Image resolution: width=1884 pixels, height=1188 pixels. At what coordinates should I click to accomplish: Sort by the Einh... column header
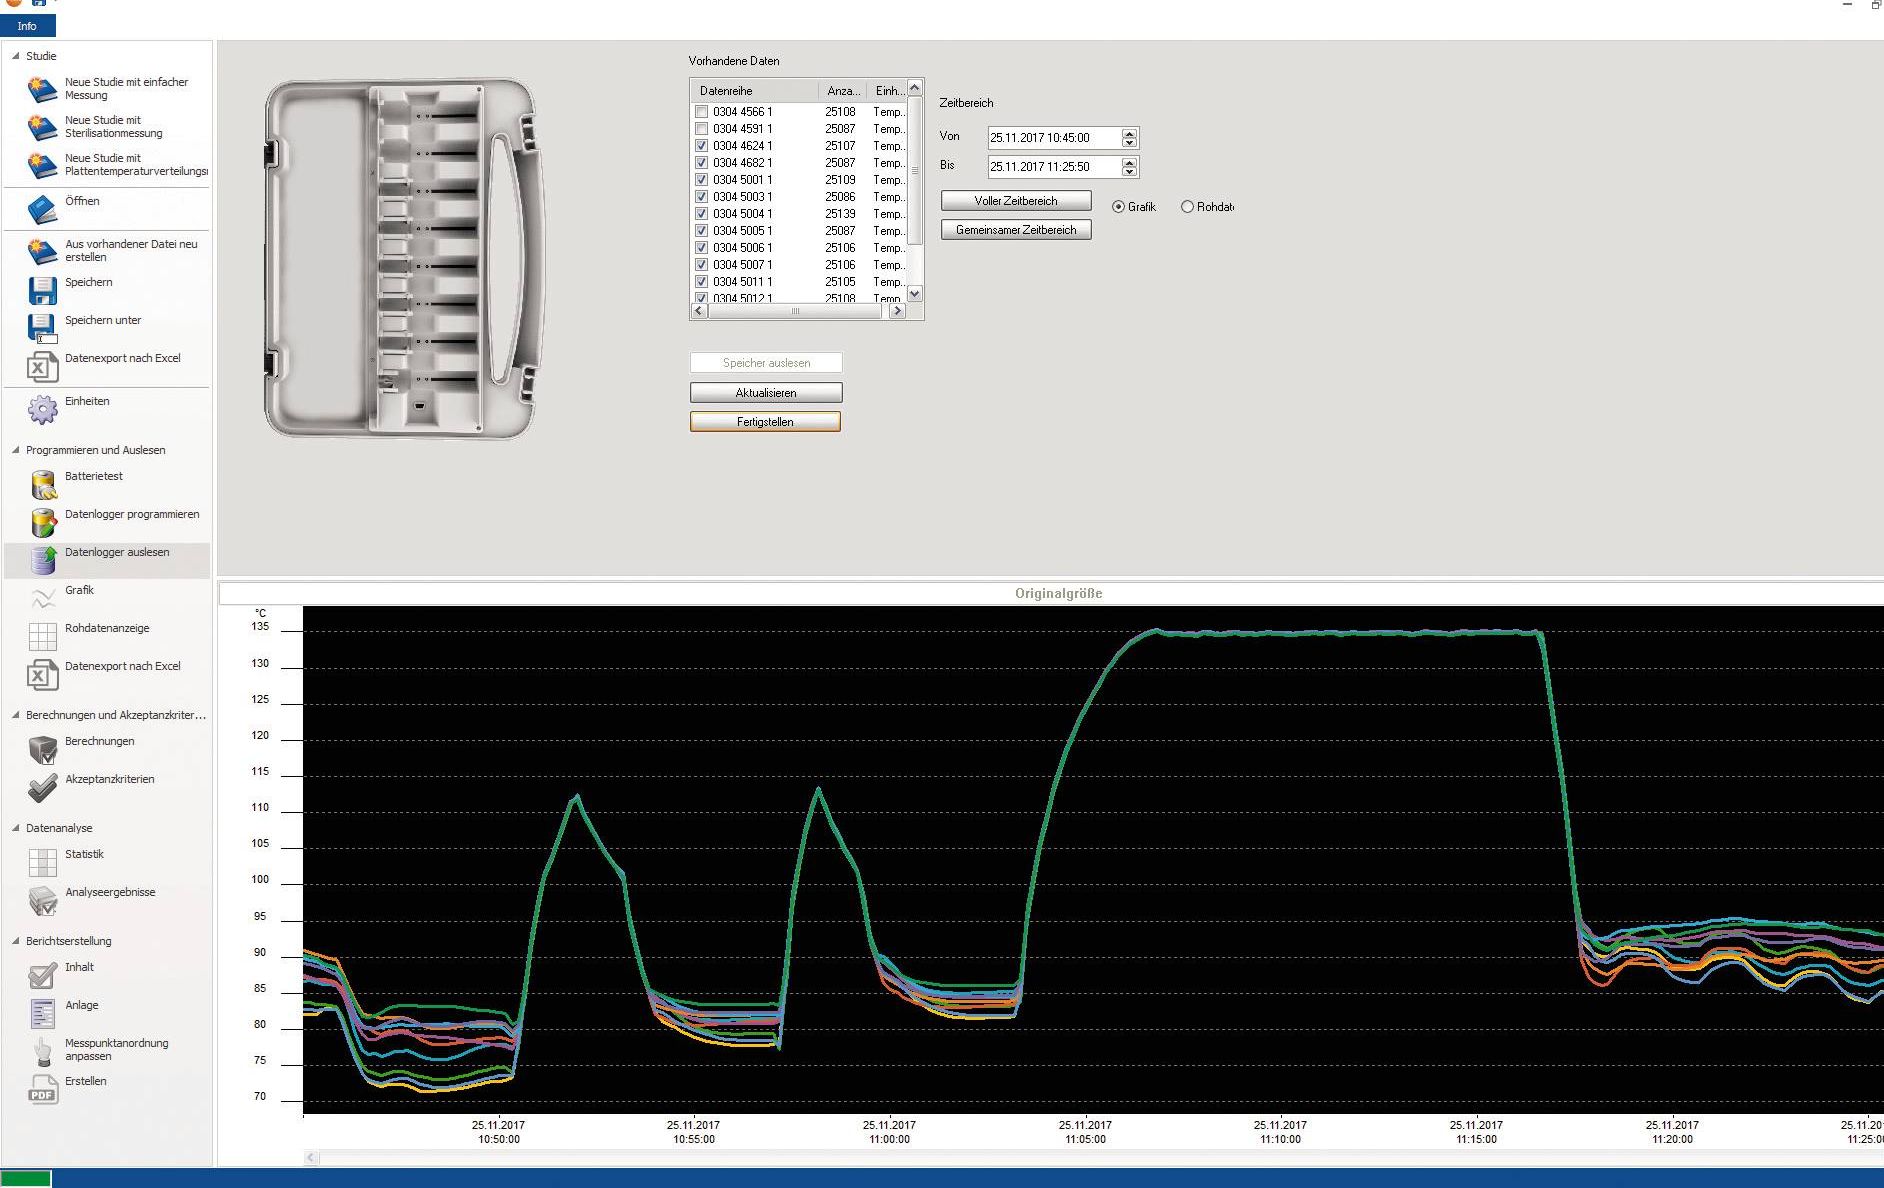point(888,91)
